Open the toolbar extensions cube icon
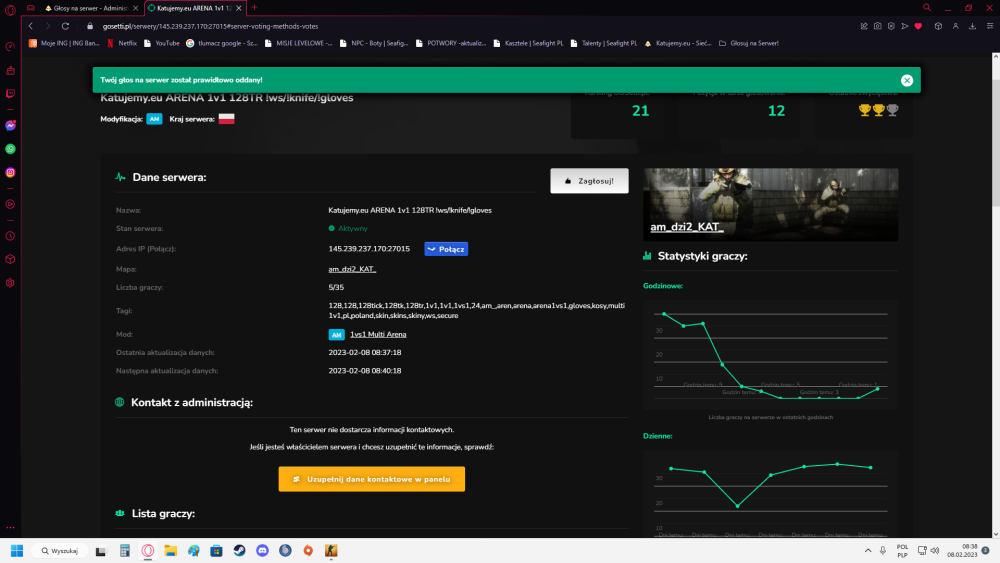 click(x=938, y=26)
